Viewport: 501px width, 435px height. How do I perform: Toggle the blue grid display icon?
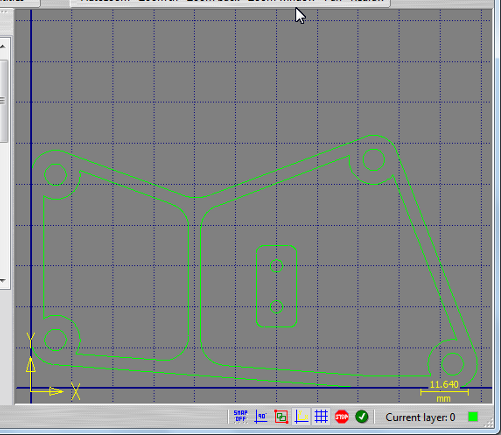[x=321, y=417]
